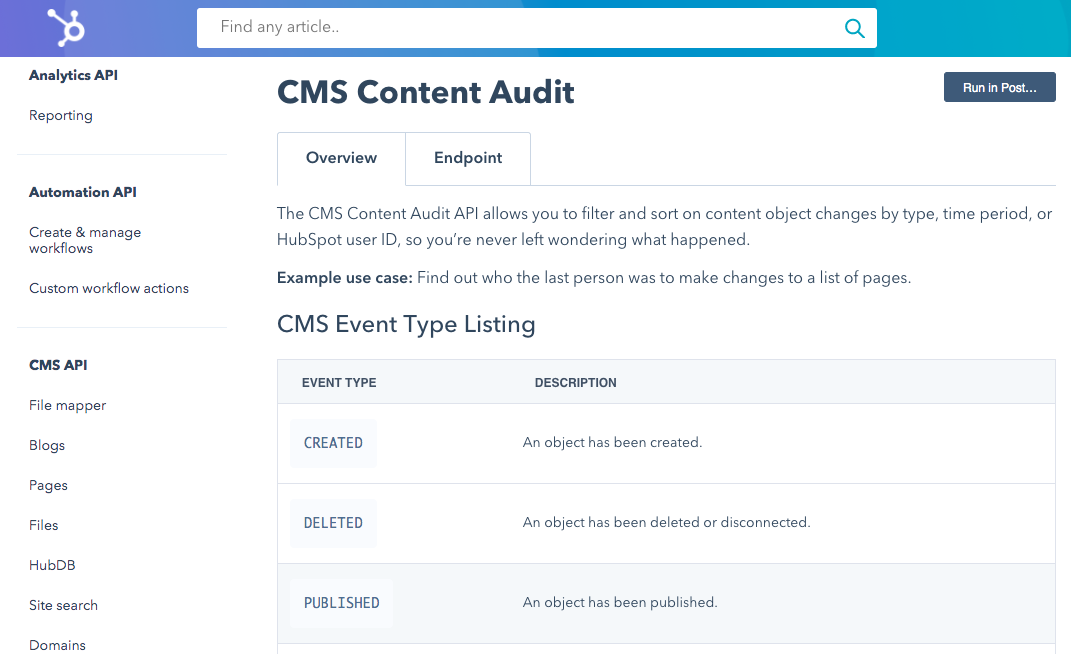Viewport: 1071px width, 654px height.
Task: Click the search magnifier icon
Action: tap(854, 28)
